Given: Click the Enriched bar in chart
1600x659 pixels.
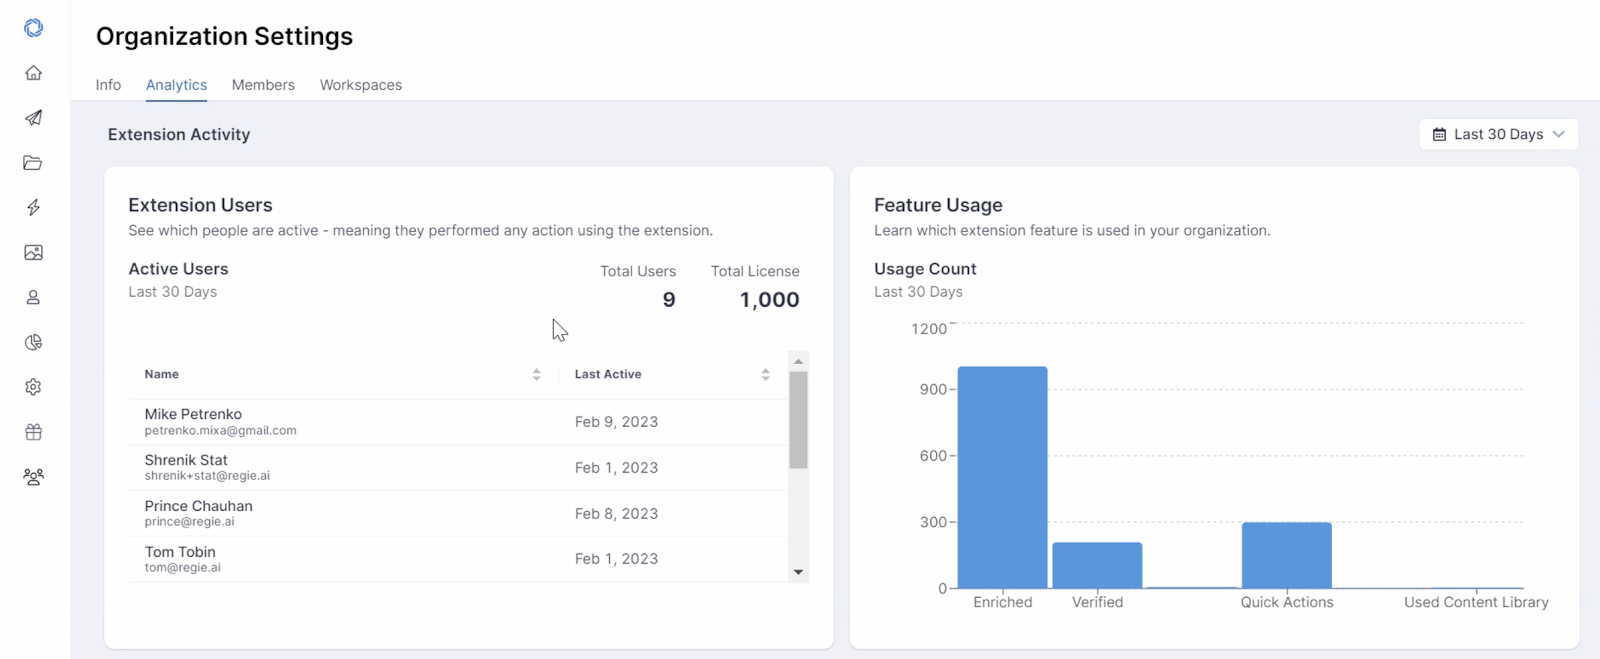Looking at the screenshot, I should click(1002, 477).
